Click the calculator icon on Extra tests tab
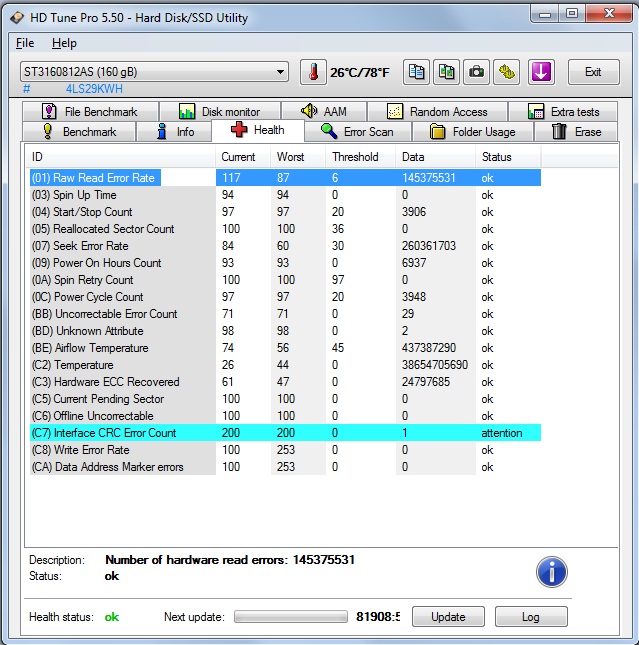The image size is (639, 645). point(536,111)
